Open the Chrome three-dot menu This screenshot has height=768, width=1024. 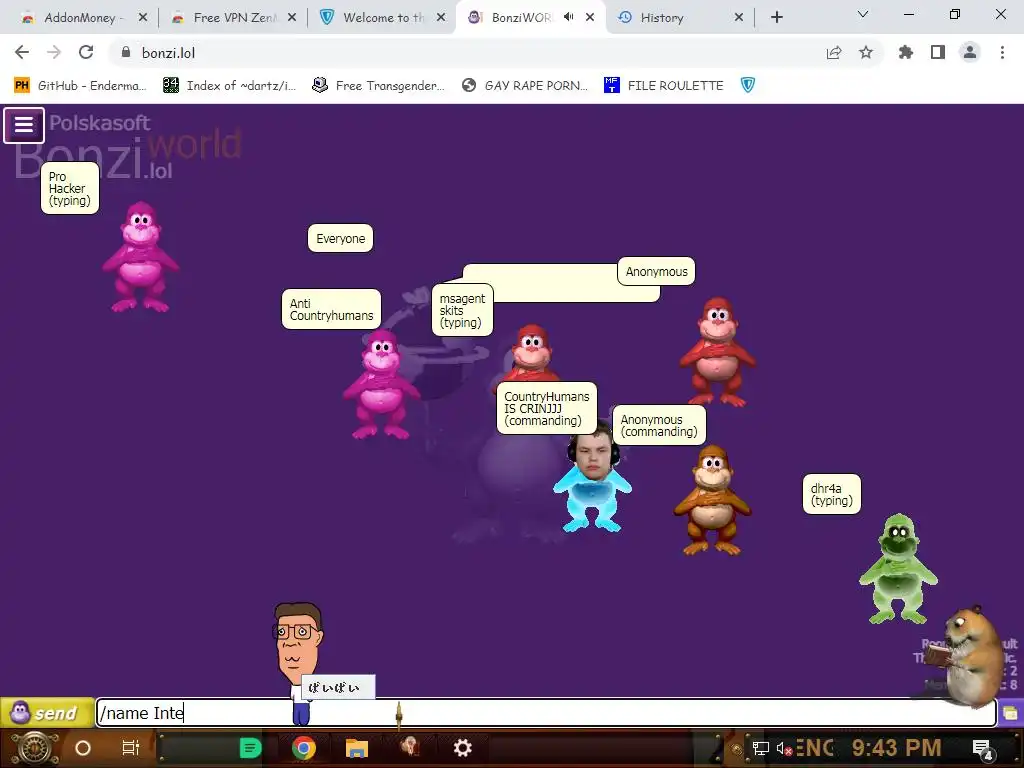1002,52
